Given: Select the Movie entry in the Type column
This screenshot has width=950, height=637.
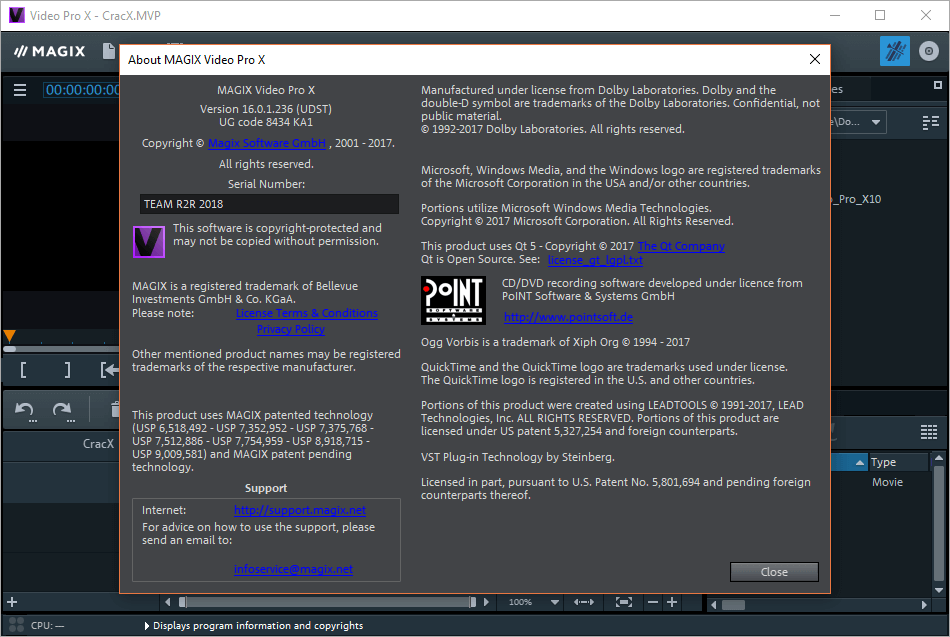Looking at the screenshot, I should [x=887, y=482].
